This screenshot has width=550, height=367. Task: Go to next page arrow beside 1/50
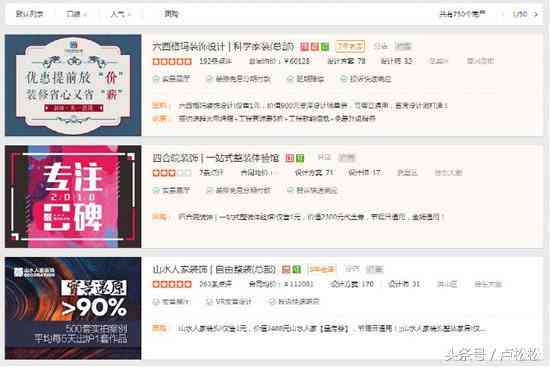pyautogui.click(x=536, y=14)
